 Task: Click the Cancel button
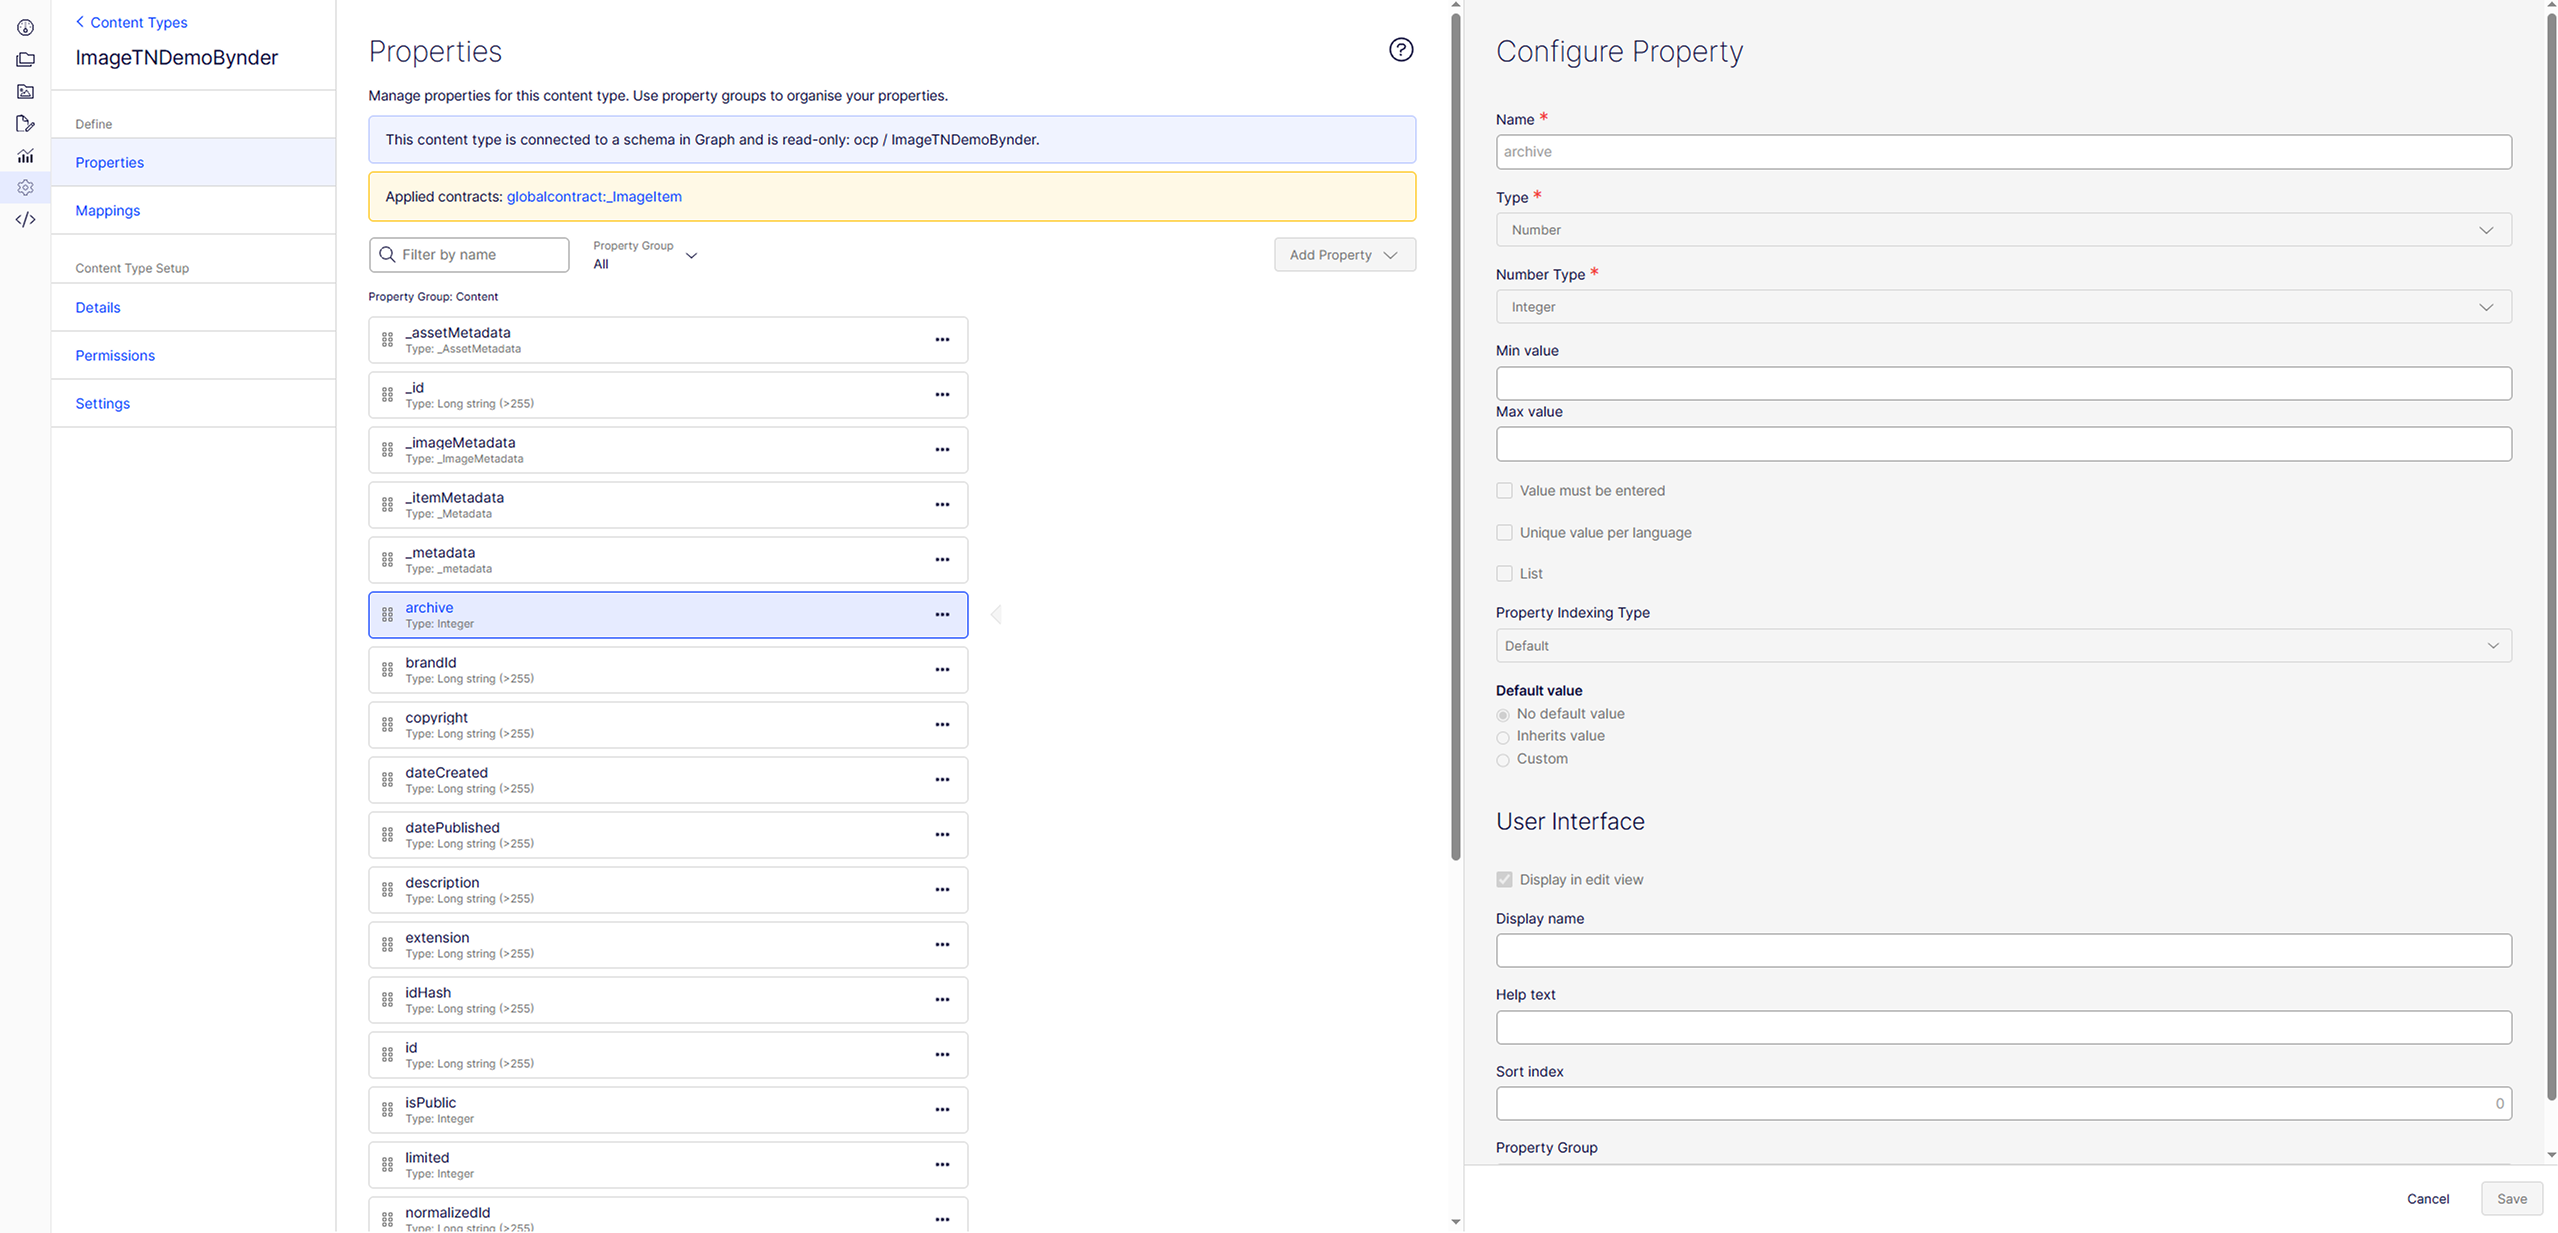2427,1199
